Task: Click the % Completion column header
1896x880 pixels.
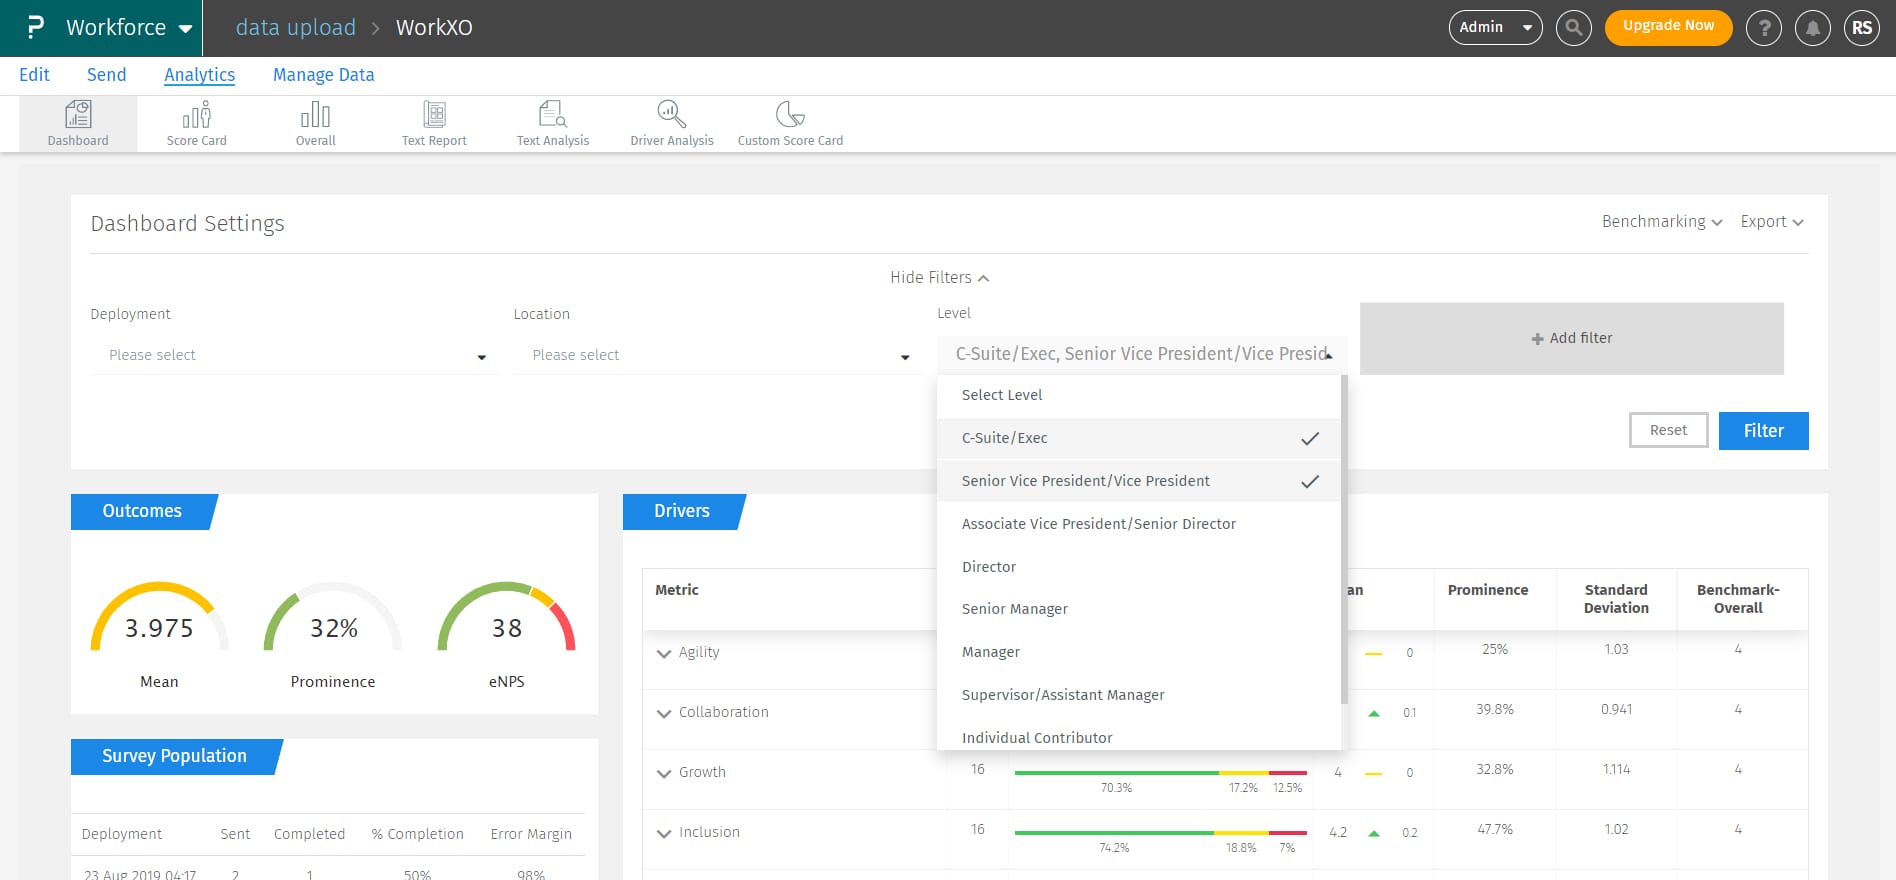Action: click(x=417, y=834)
